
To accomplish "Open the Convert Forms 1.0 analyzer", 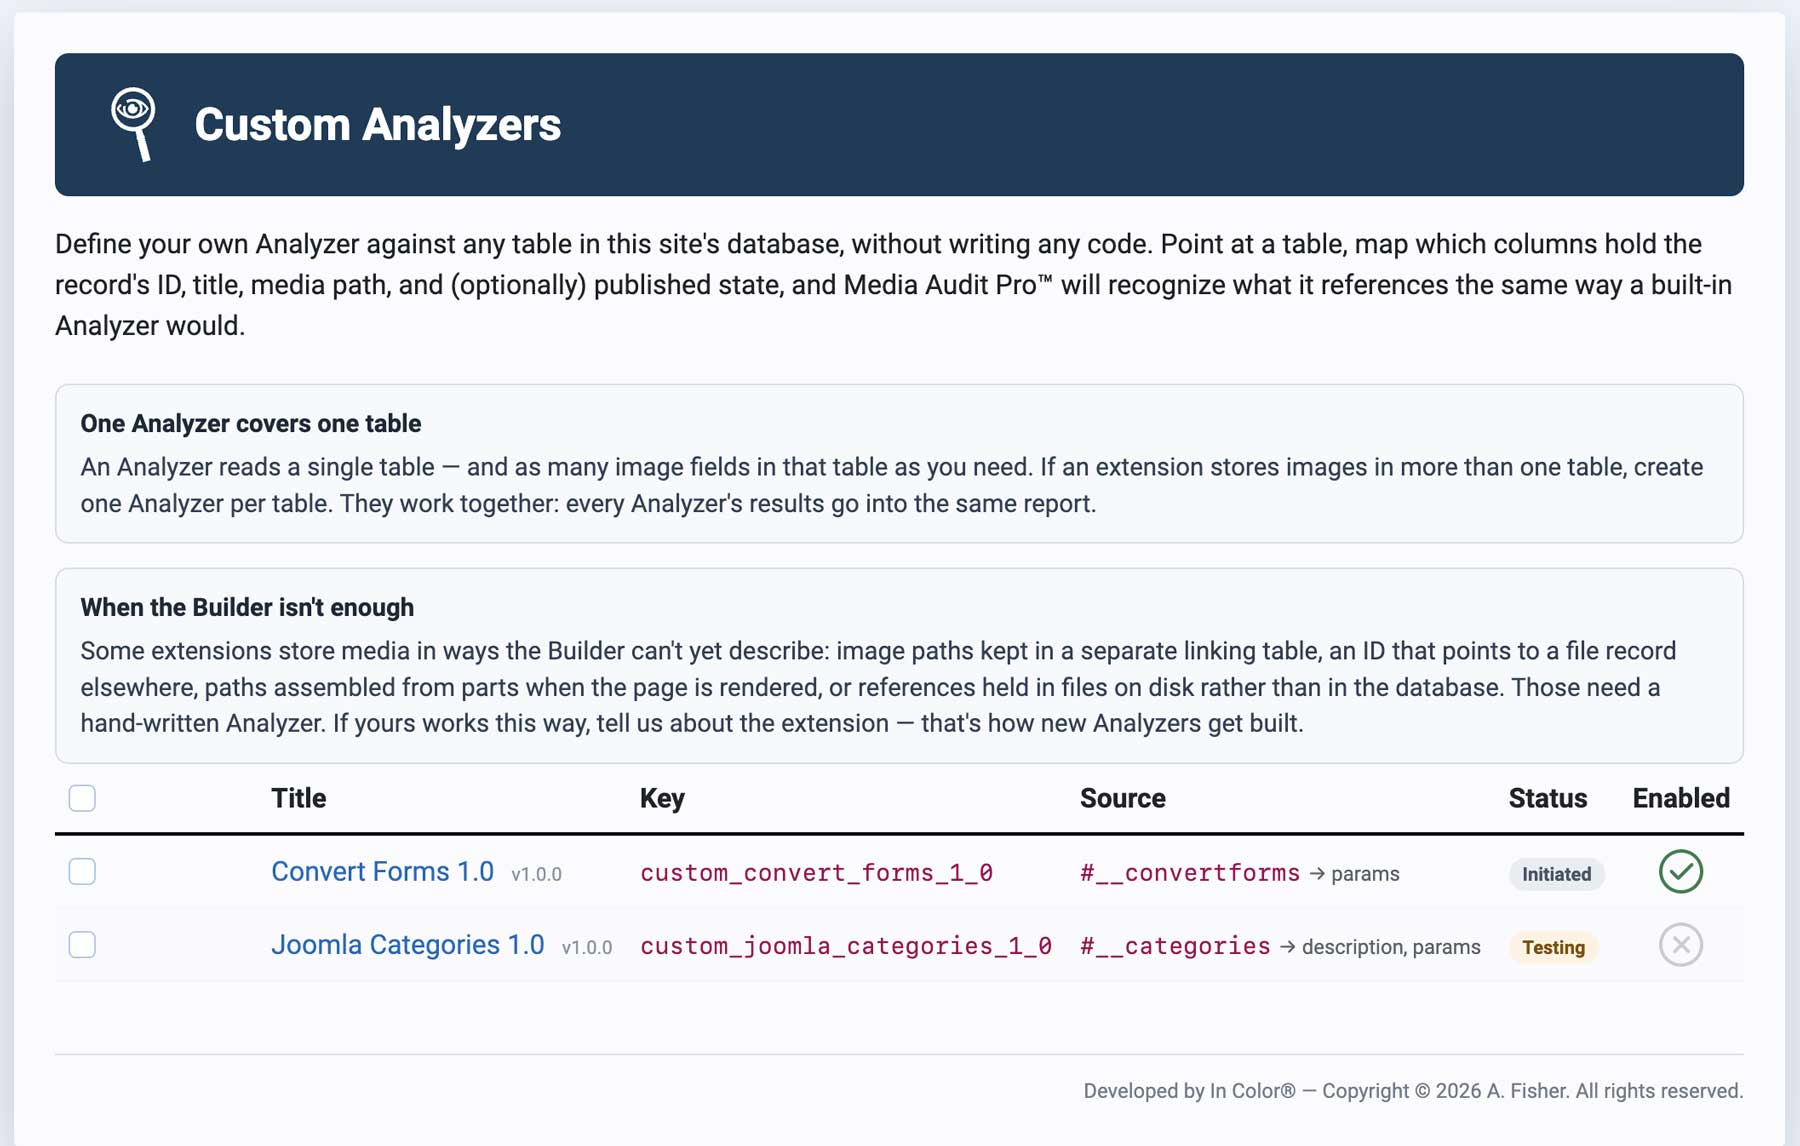I will pyautogui.click(x=382, y=871).
